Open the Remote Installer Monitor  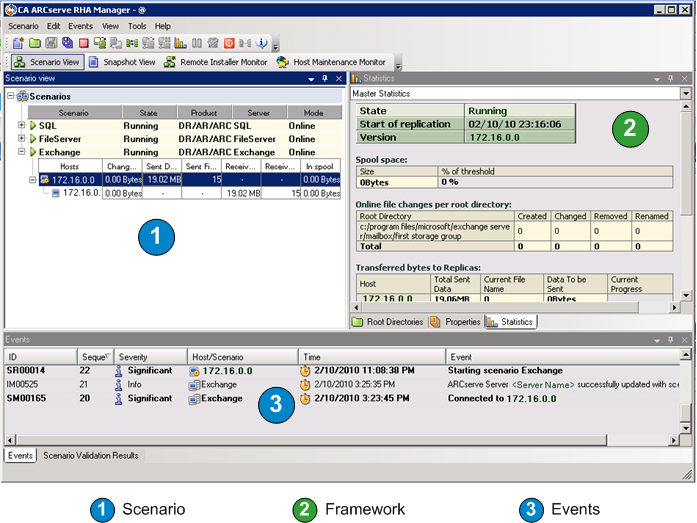point(216,62)
